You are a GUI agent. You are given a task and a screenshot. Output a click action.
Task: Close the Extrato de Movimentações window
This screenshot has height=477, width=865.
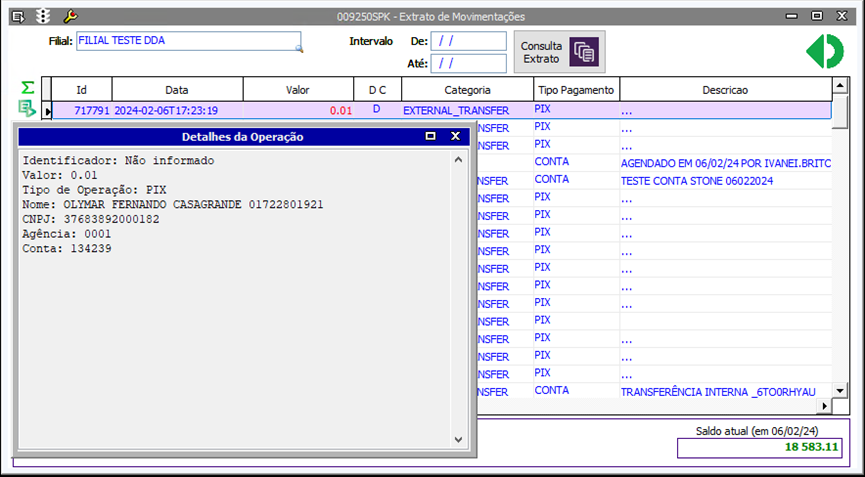pos(842,17)
